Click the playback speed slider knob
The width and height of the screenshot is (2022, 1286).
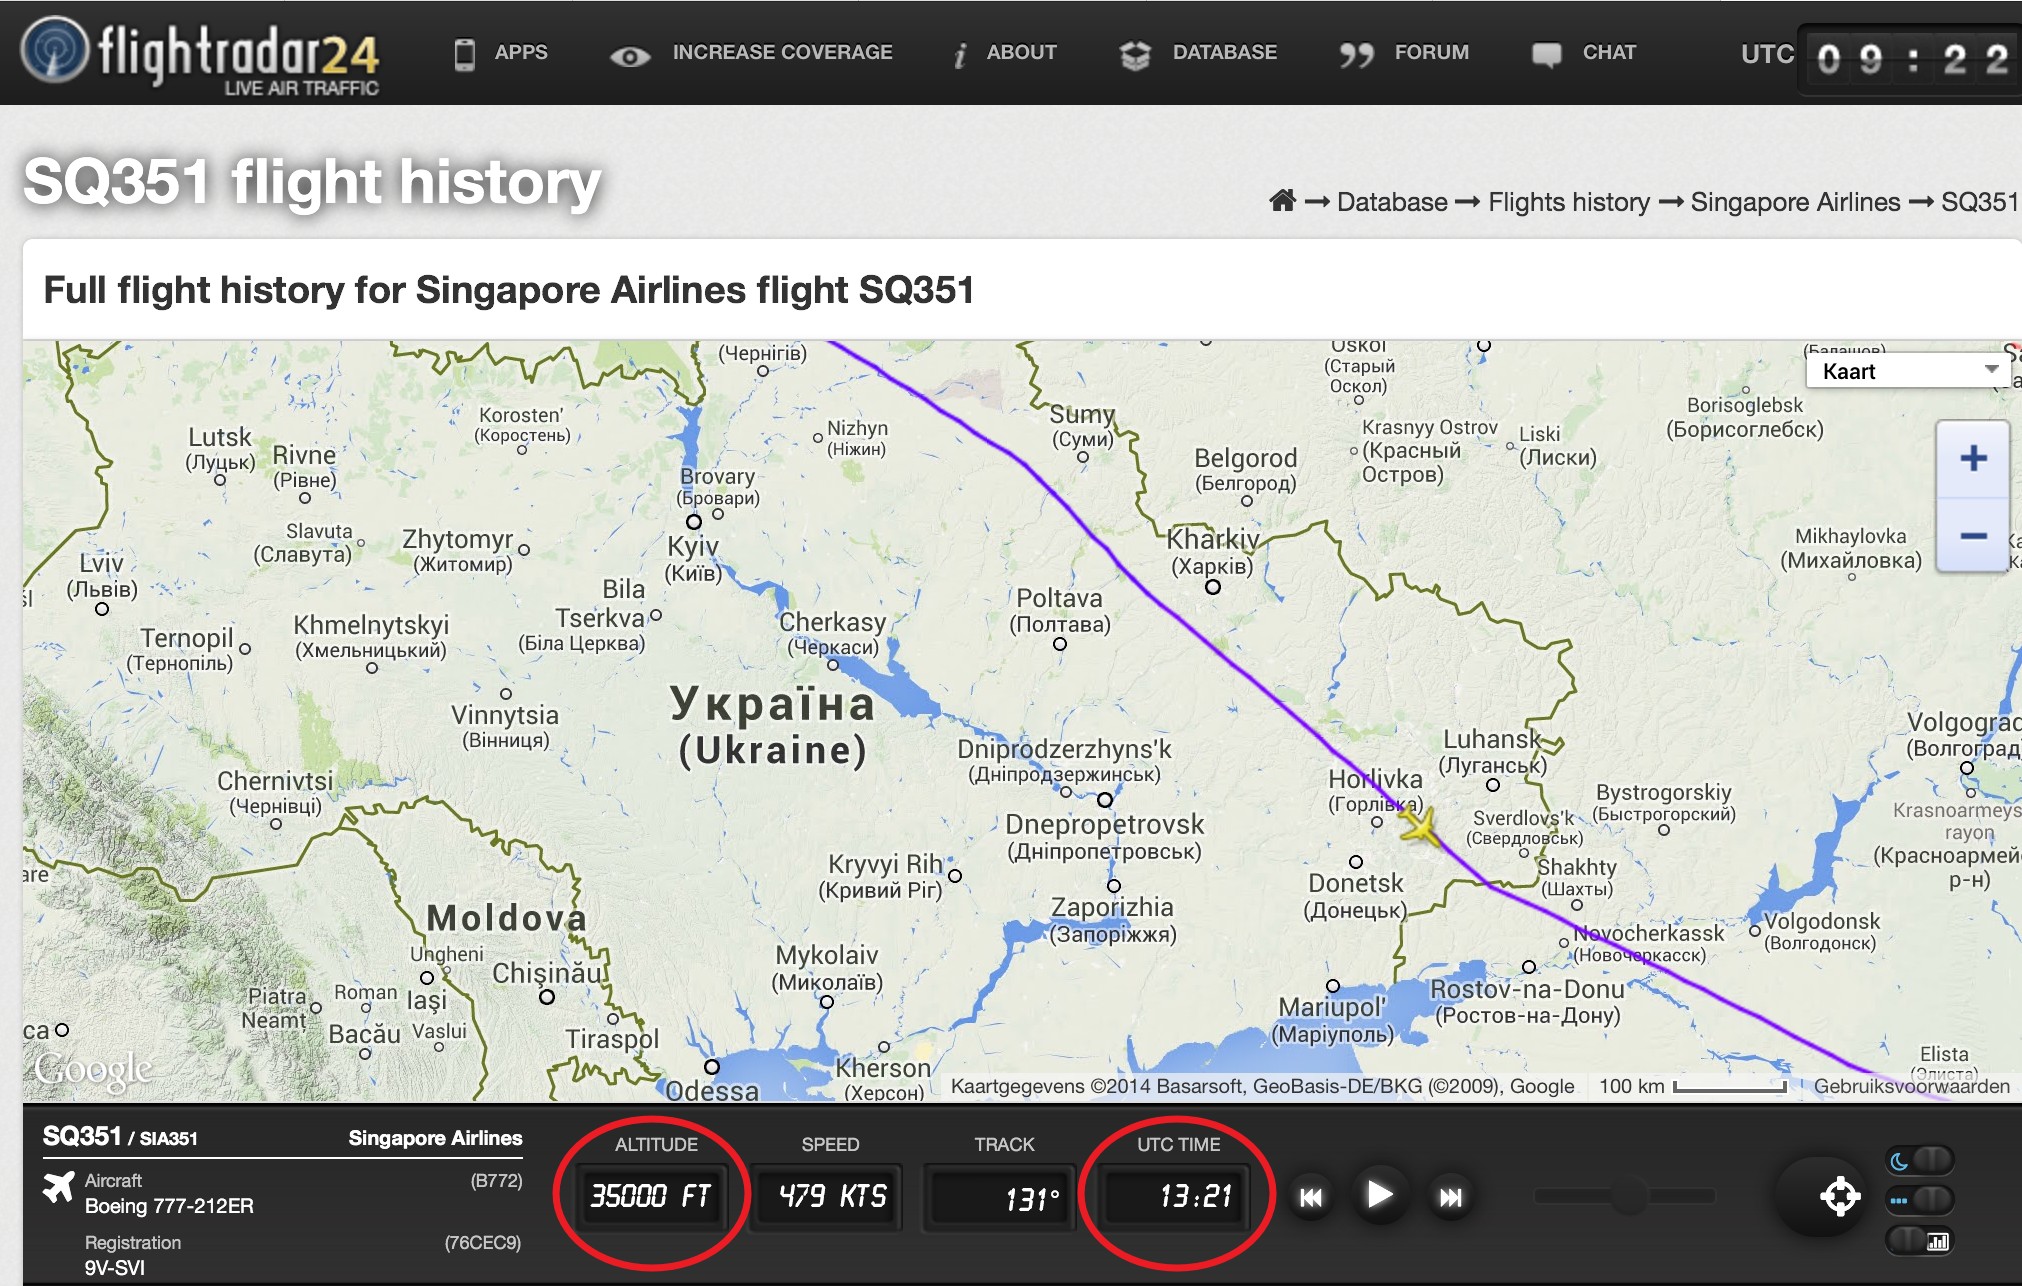(x=1629, y=1196)
